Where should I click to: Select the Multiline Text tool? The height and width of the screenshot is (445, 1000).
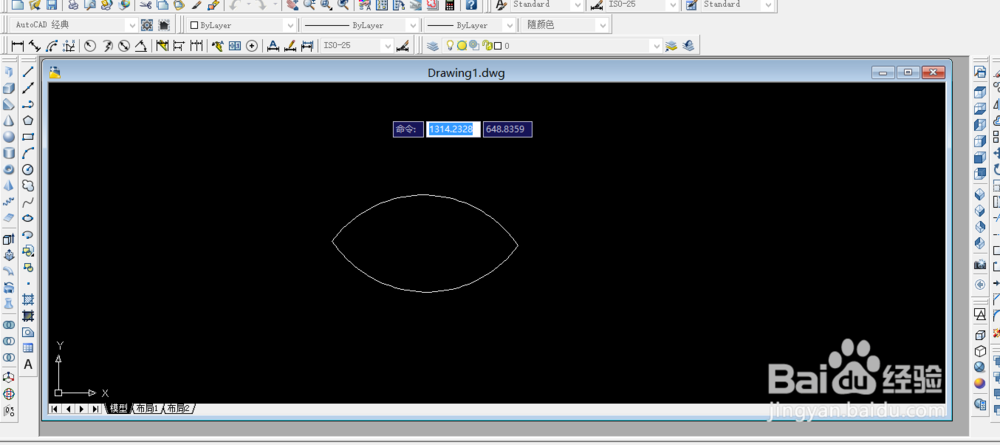pos(28,365)
